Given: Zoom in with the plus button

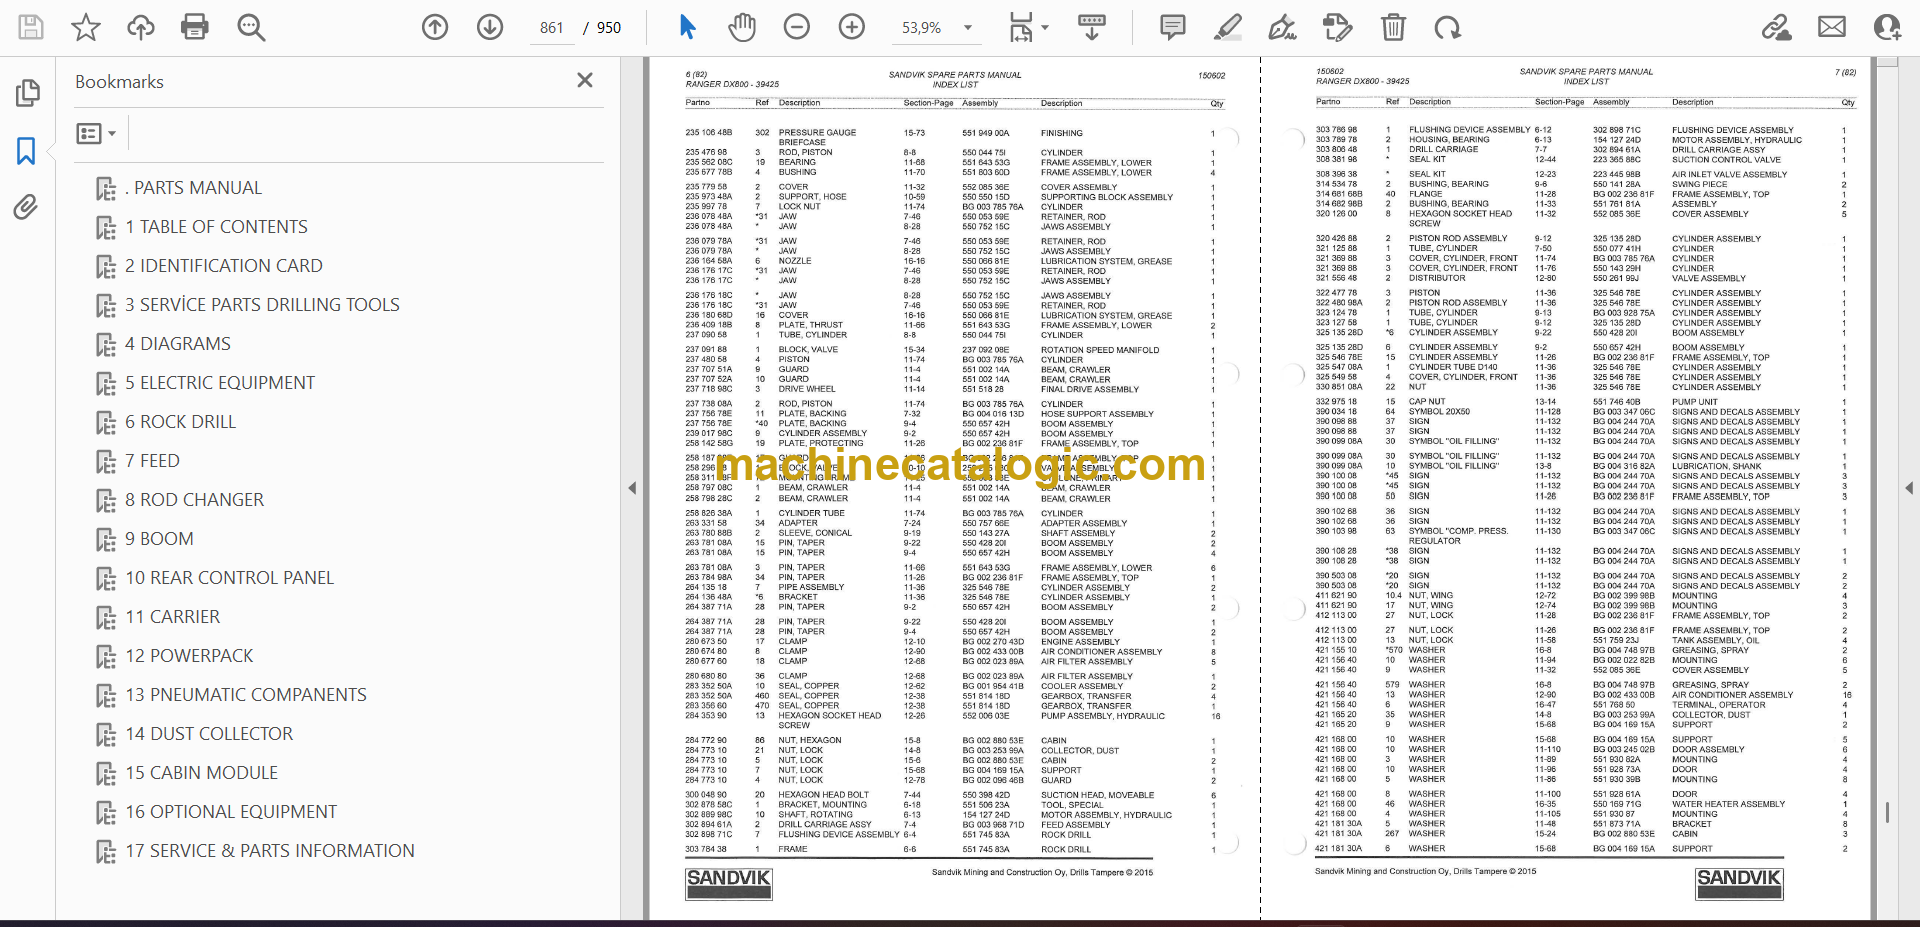Looking at the screenshot, I should (852, 27).
